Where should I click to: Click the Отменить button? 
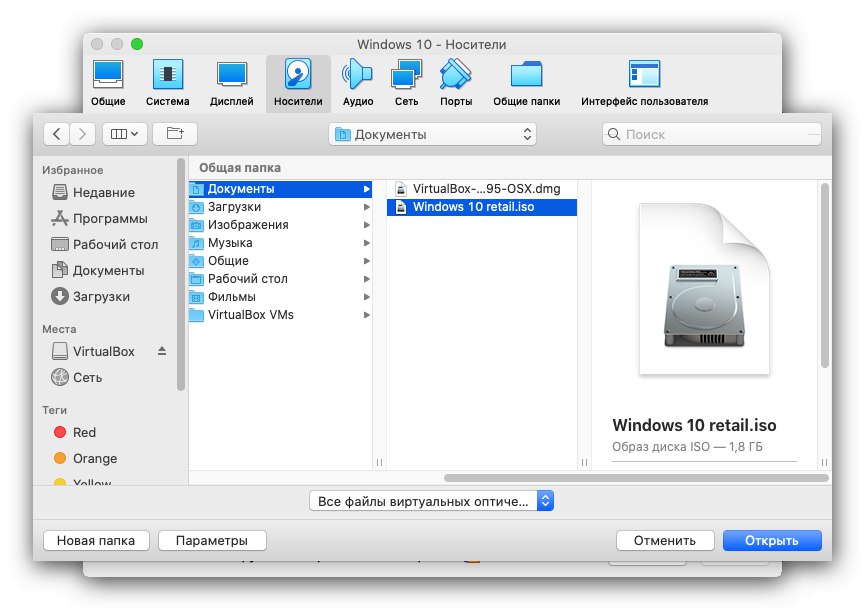(x=665, y=541)
